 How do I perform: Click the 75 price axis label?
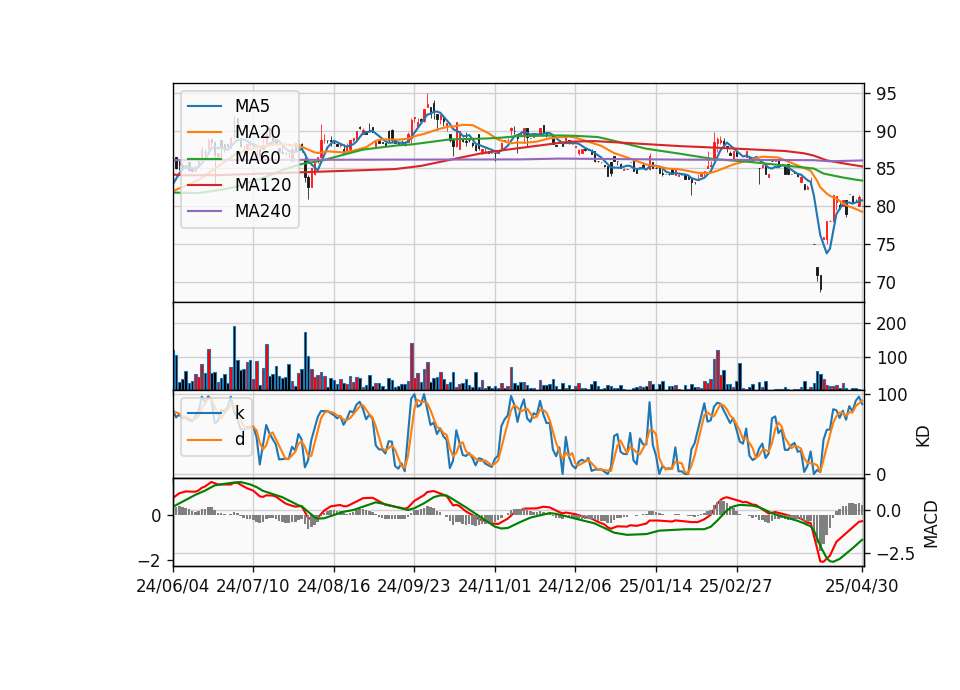(x=886, y=245)
